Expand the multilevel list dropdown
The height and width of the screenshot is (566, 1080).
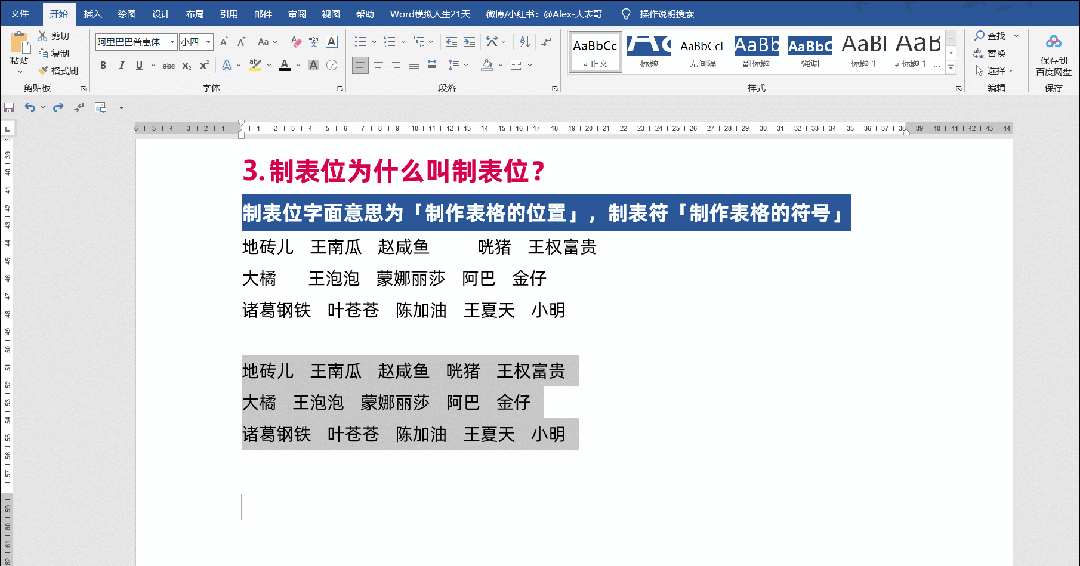[431, 42]
